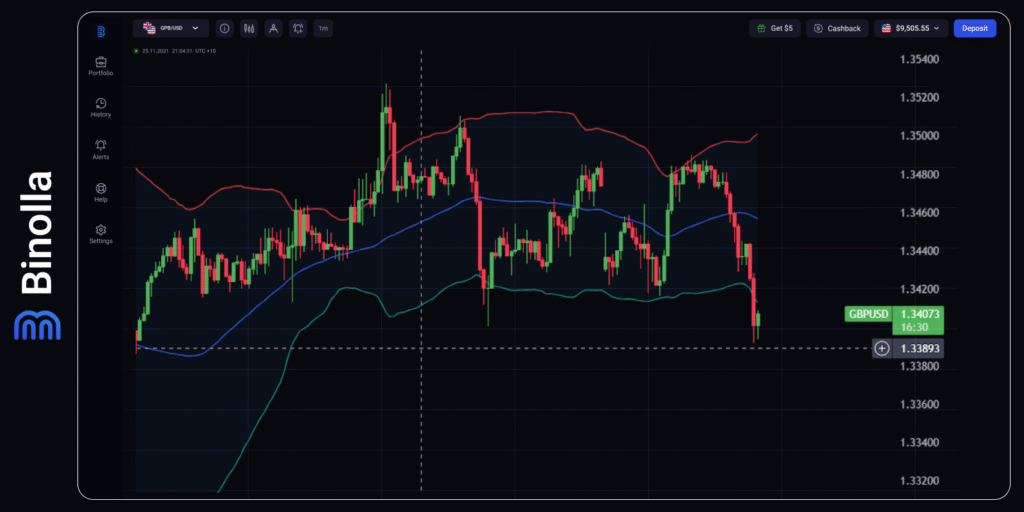
Task: Expand the $9,505.55 account balance dropdown
Action: click(x=910, y=29)
